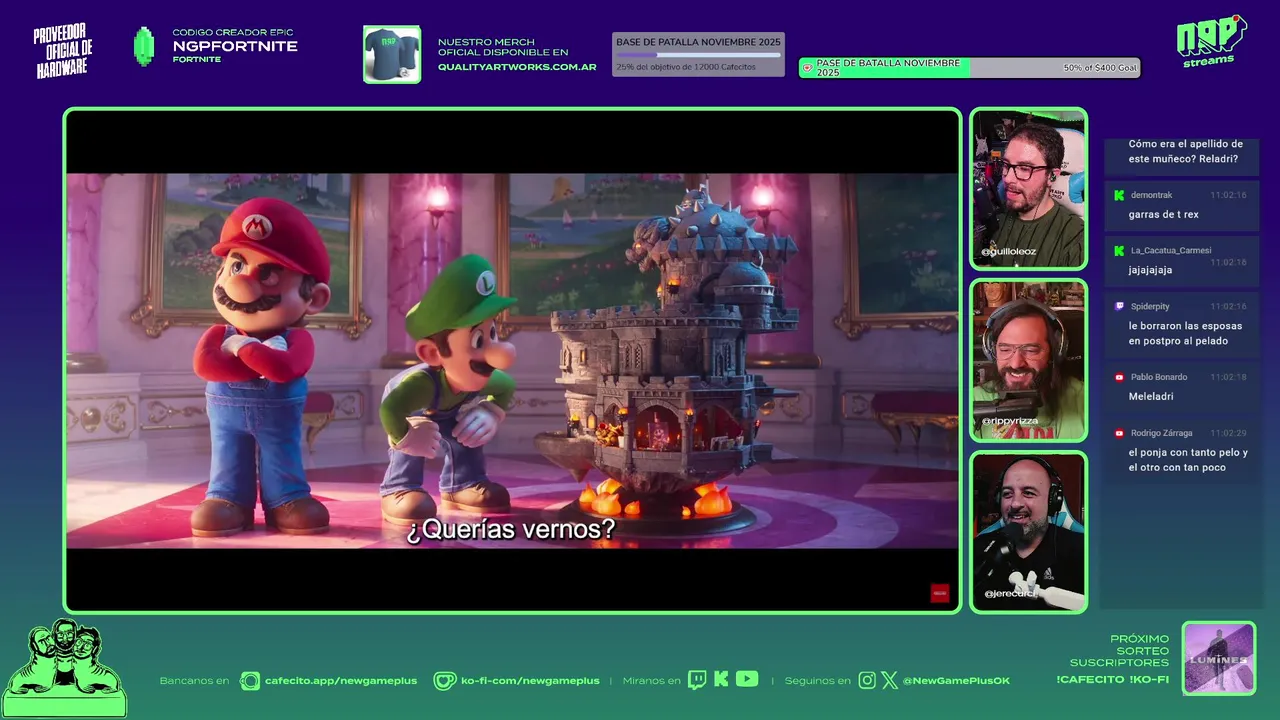1280x720 pixels.
Task: Click the chat message "jajajajaja"
Action: [x=1150, y=270]
